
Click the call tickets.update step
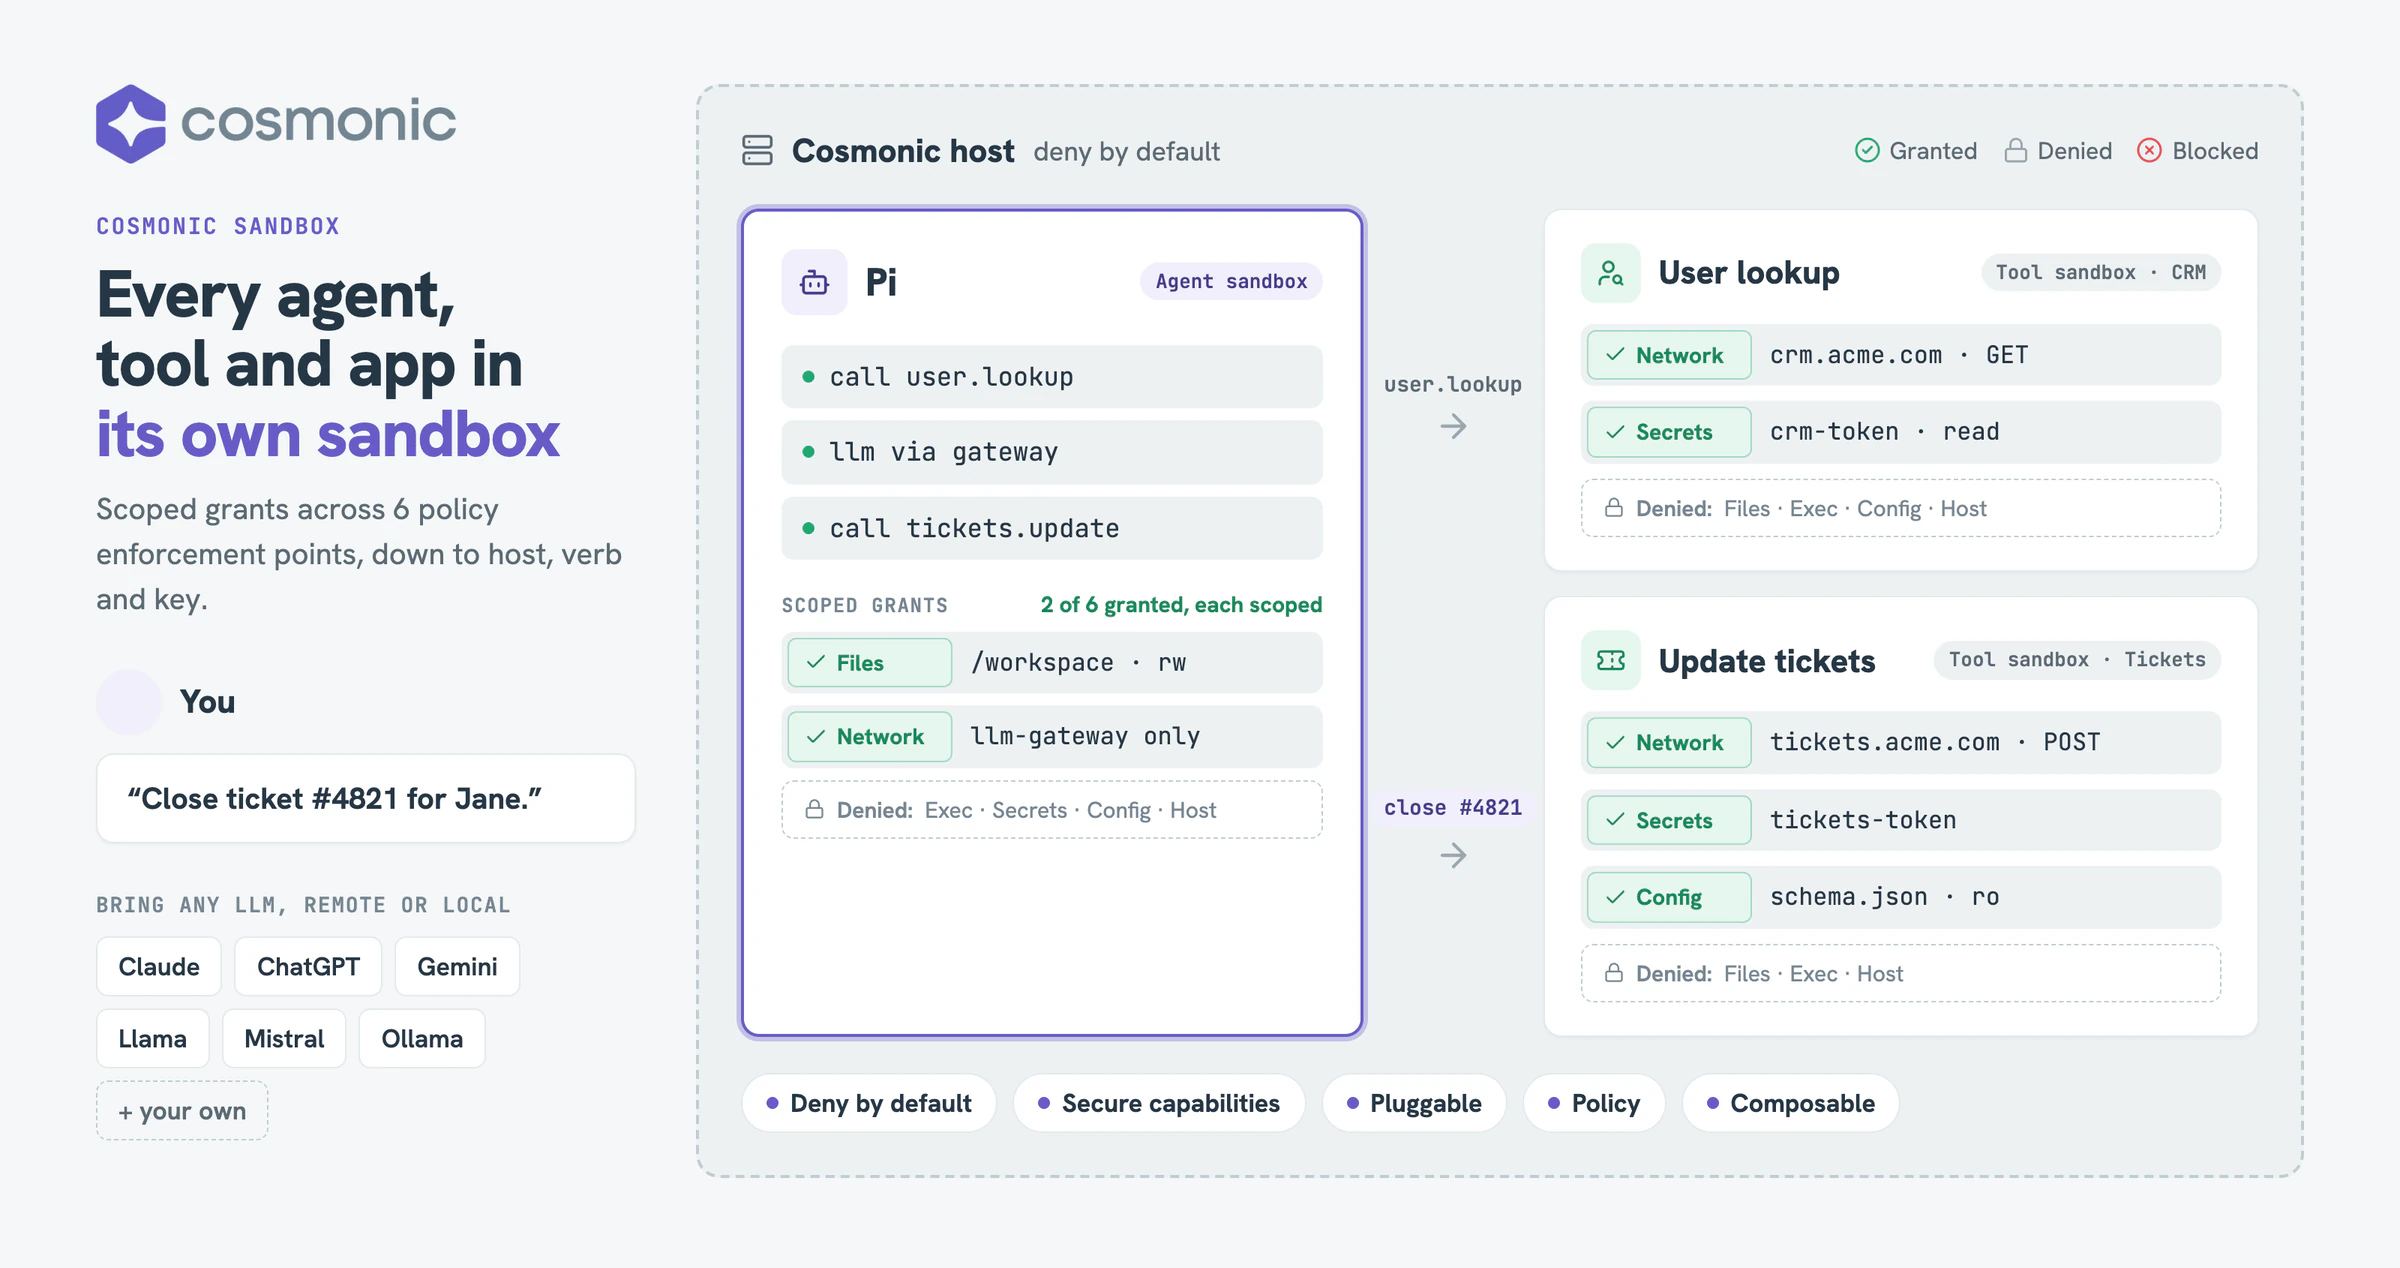tap(1052, 528)
